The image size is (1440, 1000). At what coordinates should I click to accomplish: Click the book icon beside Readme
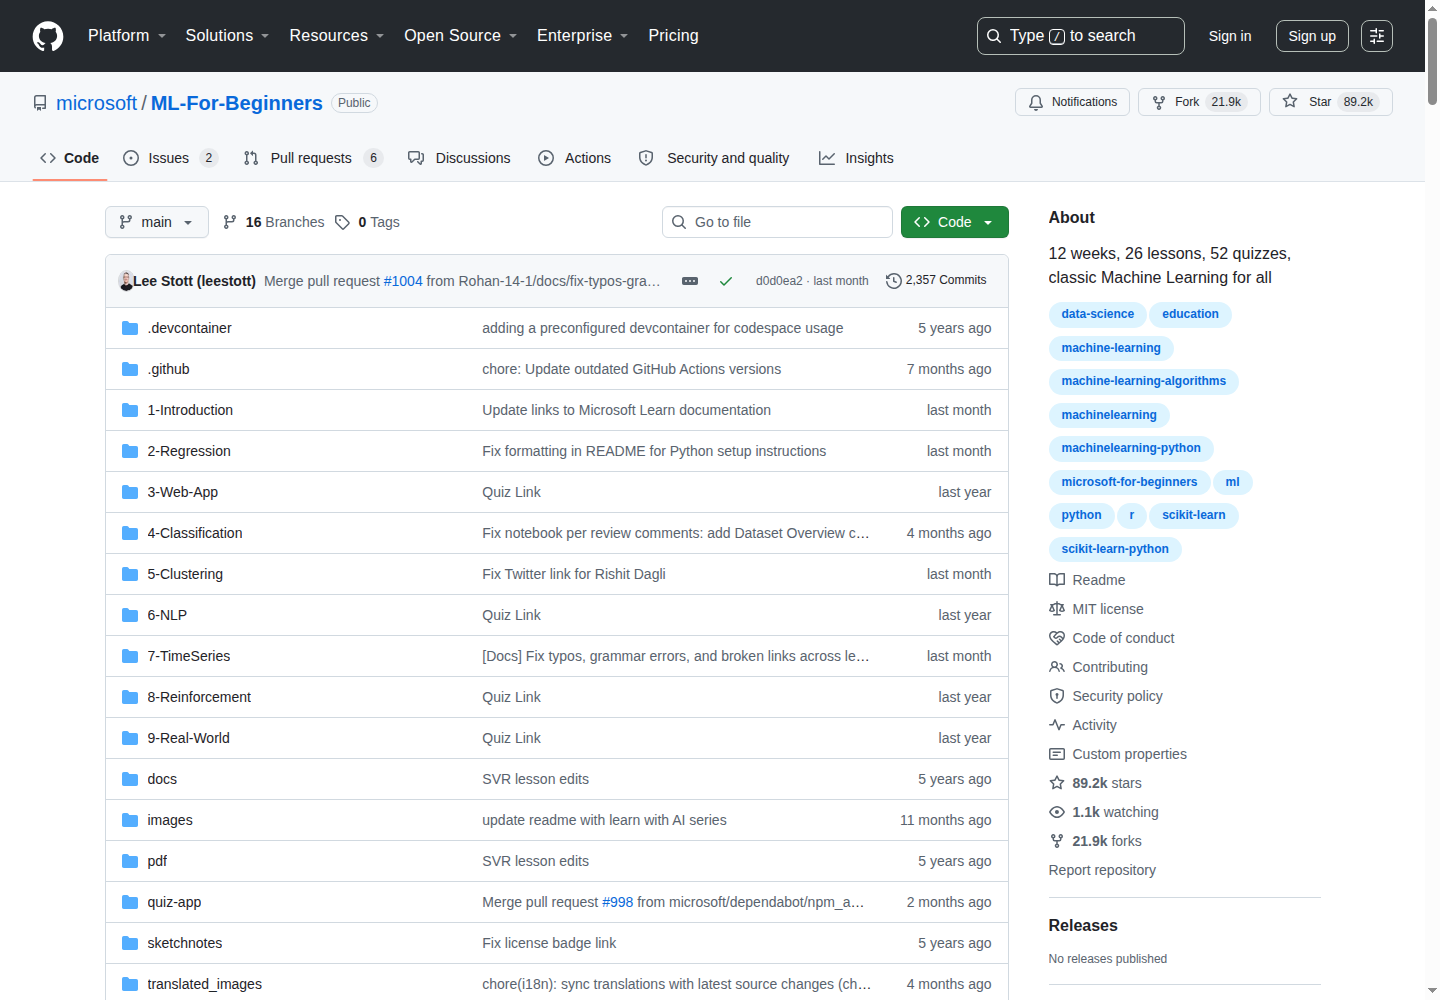click(1057, 580)
